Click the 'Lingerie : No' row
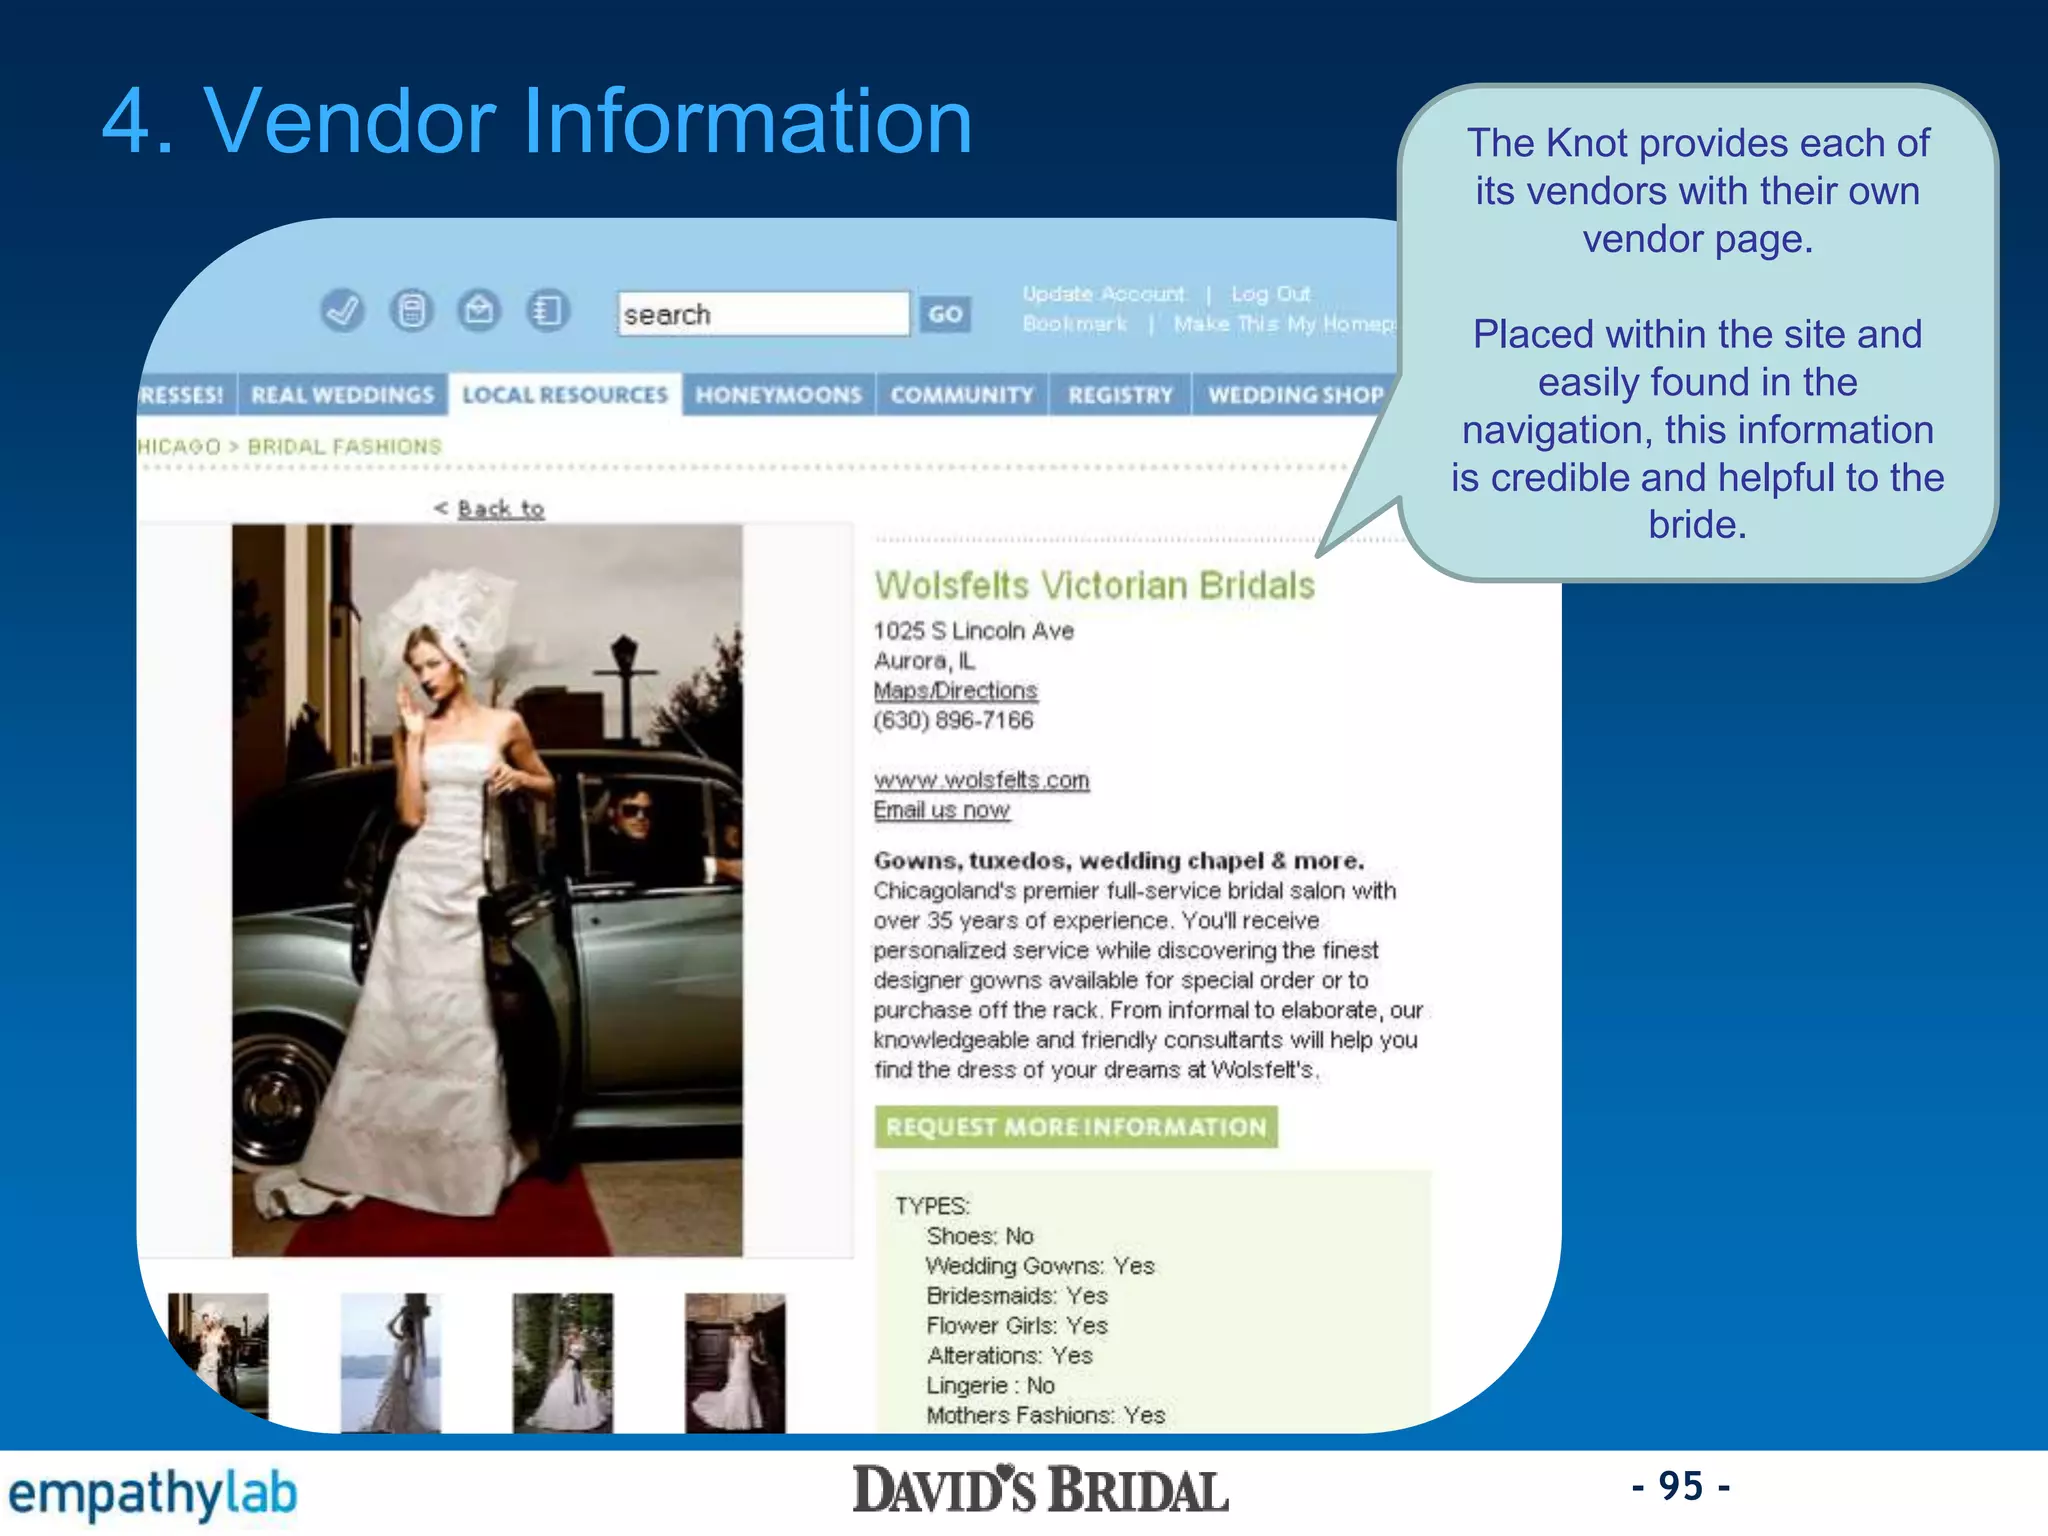Screen dimensions: 2048x1536 990,1386
